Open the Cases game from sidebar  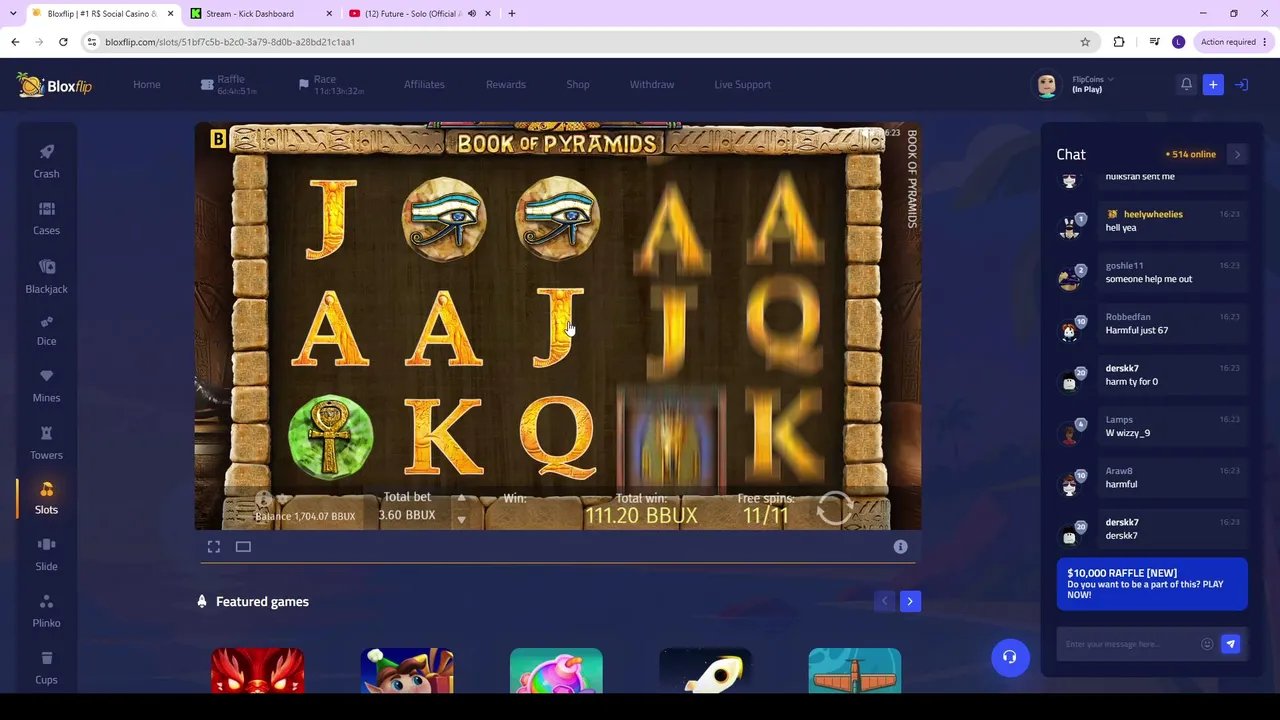click(x=46, y=218)
